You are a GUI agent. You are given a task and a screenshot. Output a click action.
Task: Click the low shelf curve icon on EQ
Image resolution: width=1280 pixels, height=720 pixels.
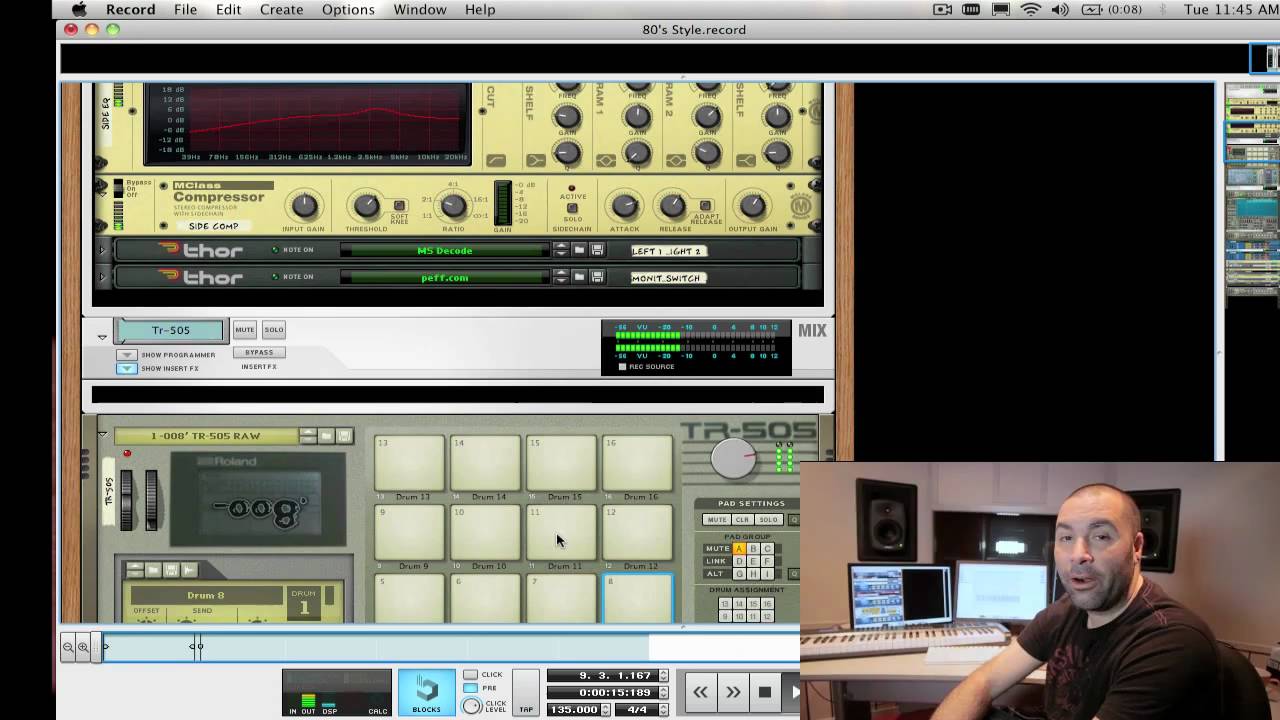[536, 160]
